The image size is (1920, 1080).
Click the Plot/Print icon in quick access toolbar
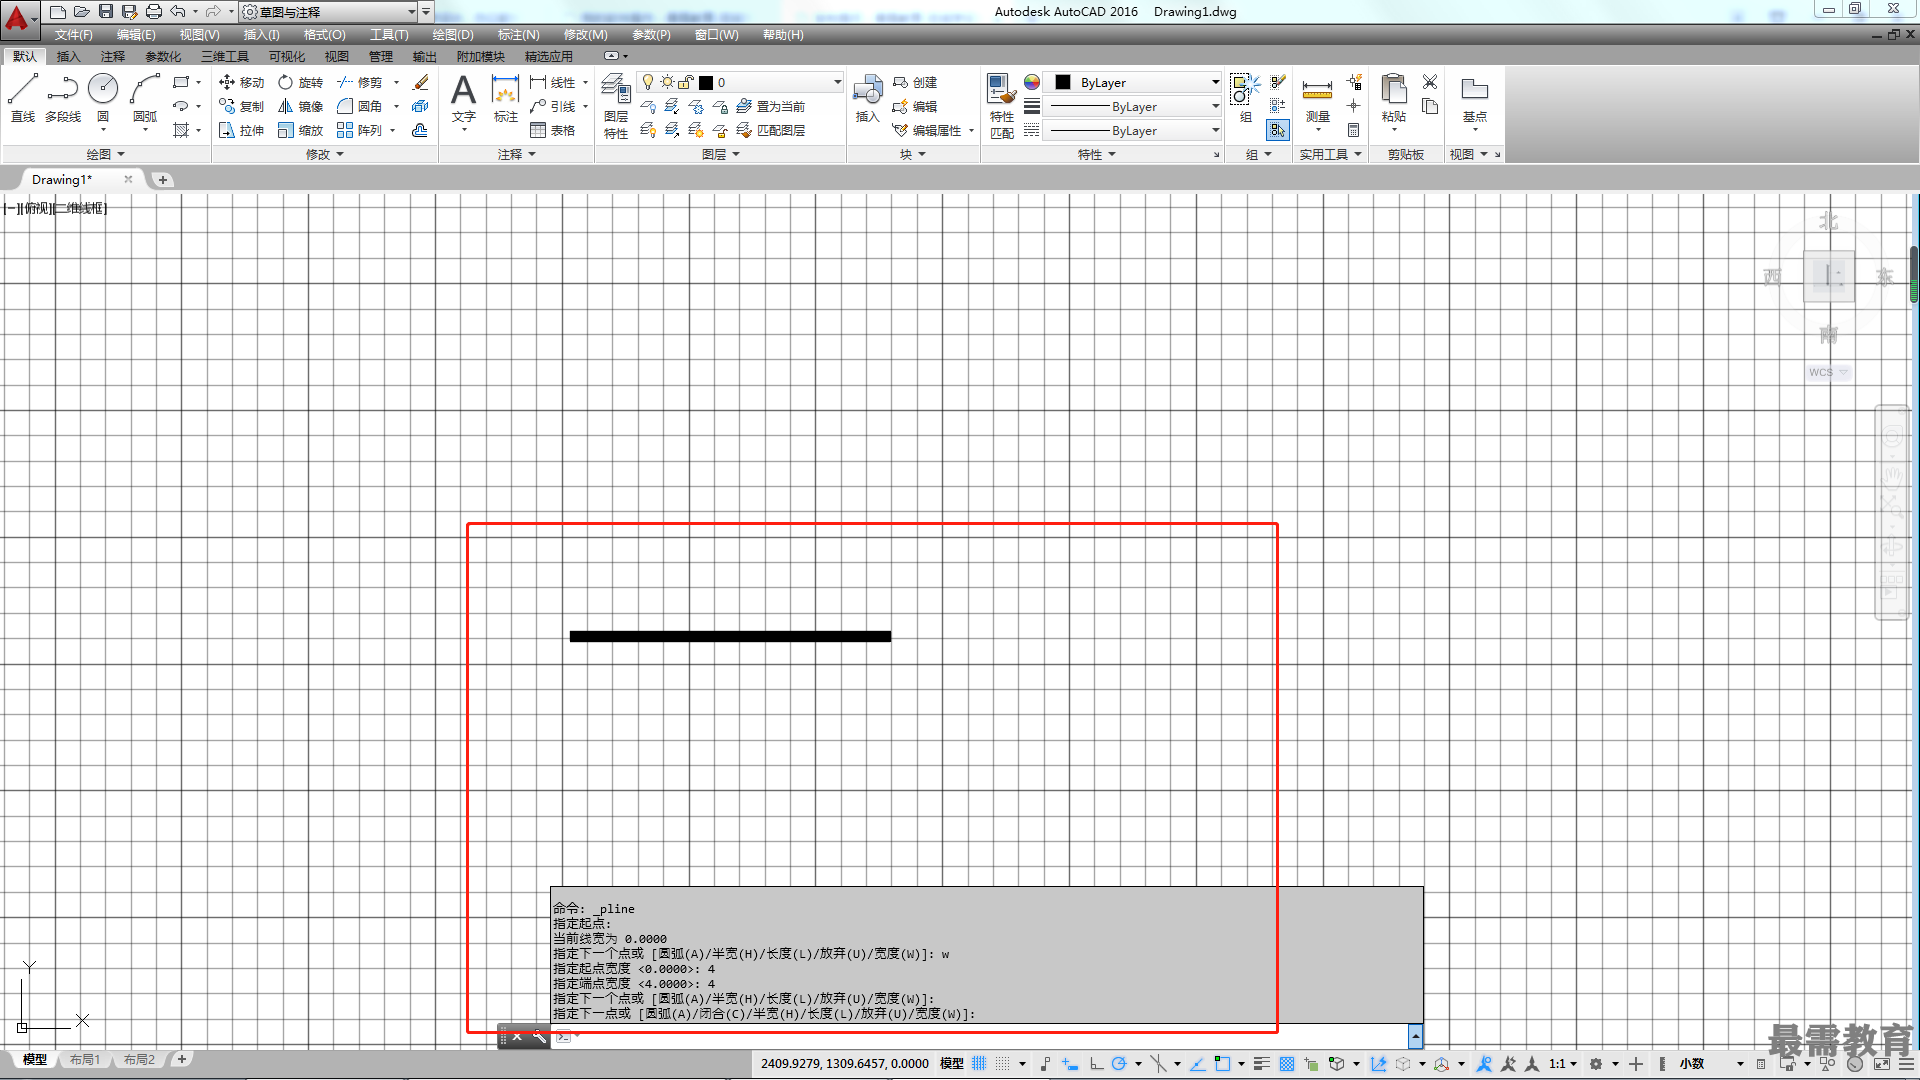pyautogui.click(x=153, y=11)
